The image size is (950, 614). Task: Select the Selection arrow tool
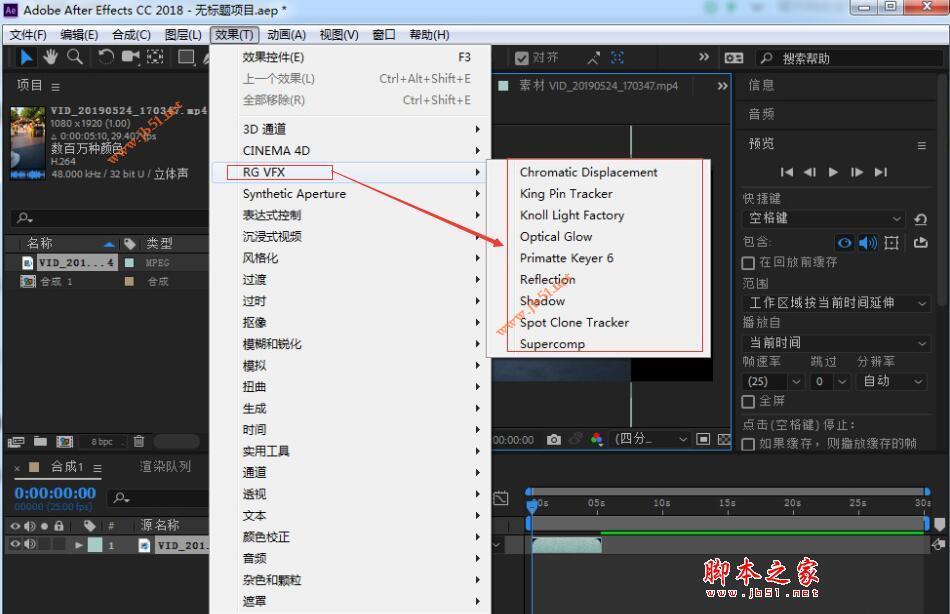pos(26,58)
